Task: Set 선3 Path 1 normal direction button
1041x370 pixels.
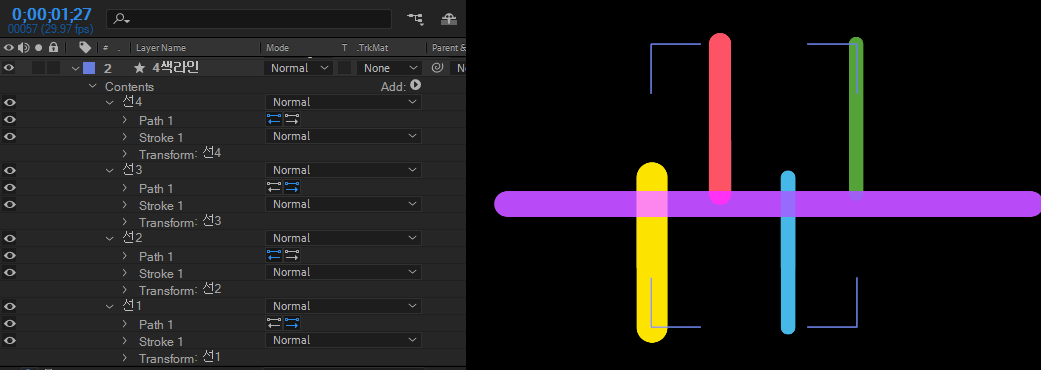Action: (292, 188)
